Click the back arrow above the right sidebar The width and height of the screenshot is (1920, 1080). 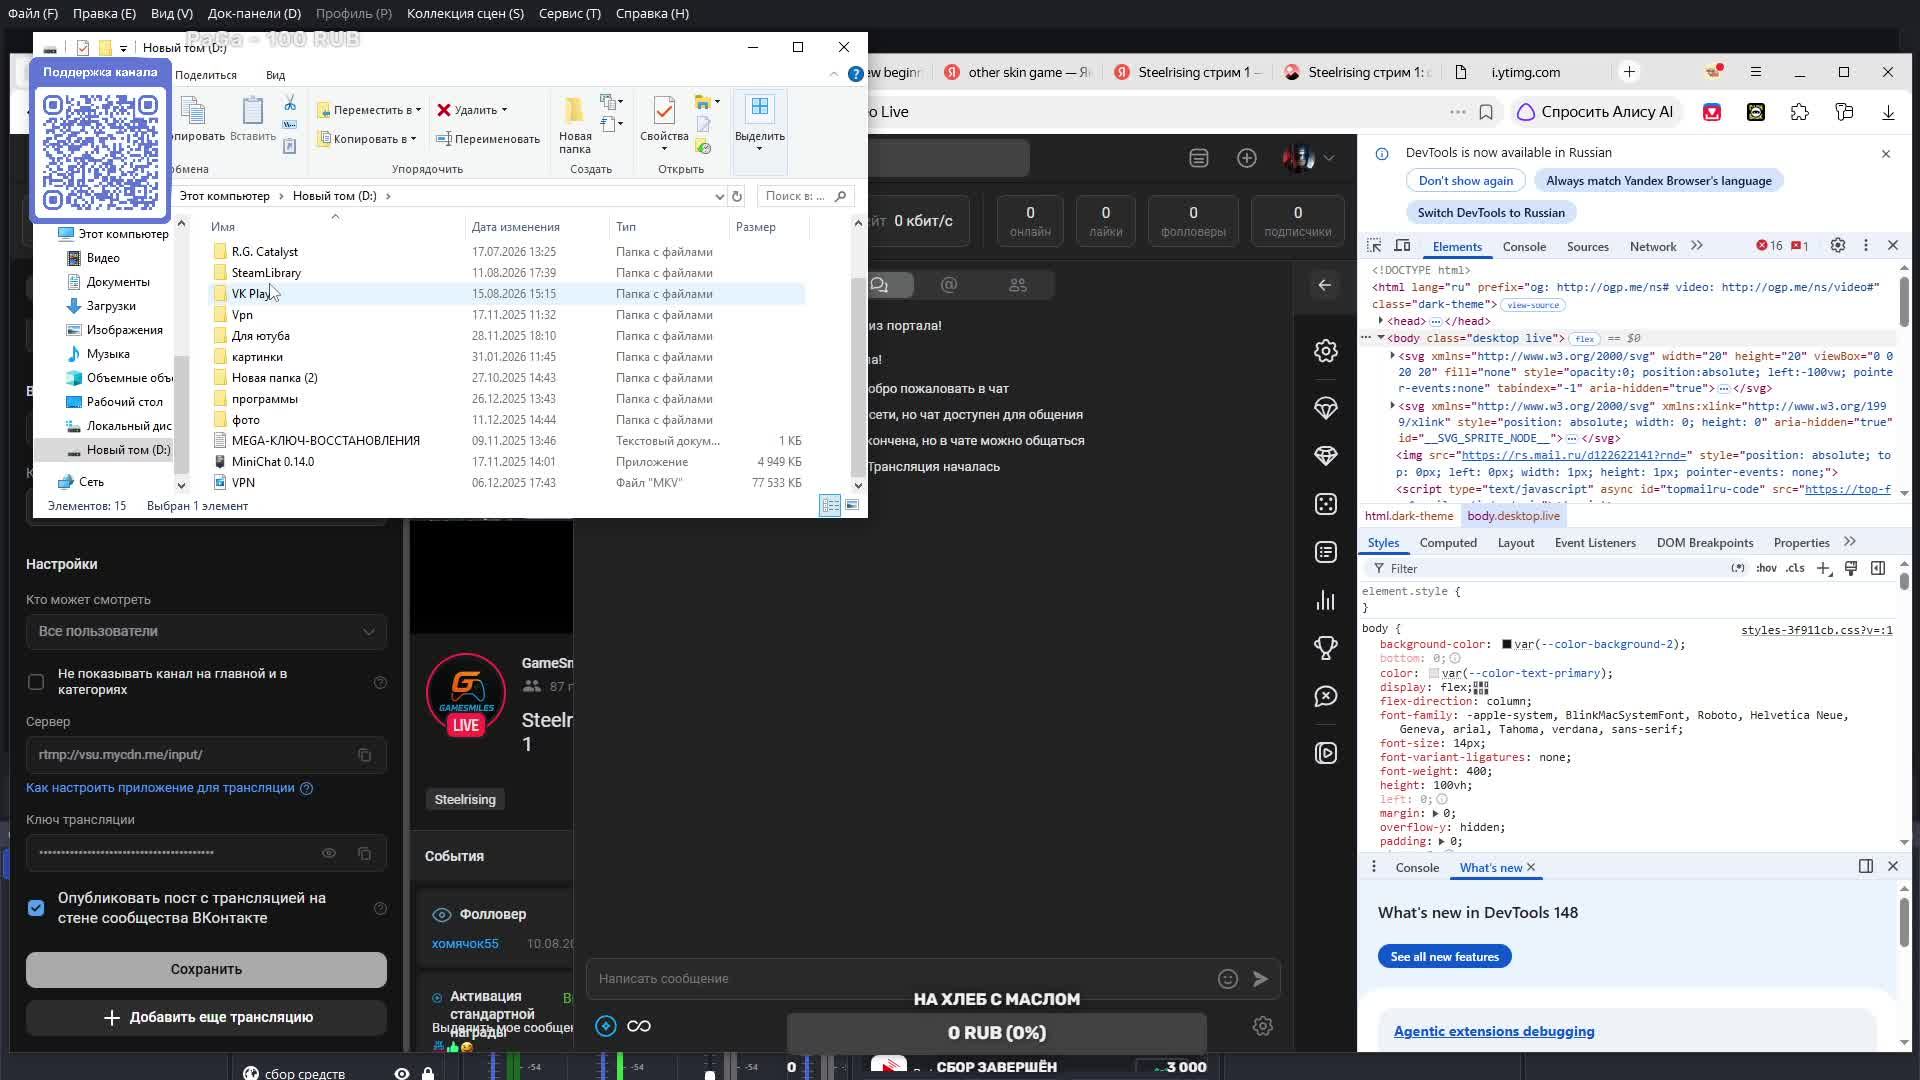1325,285
